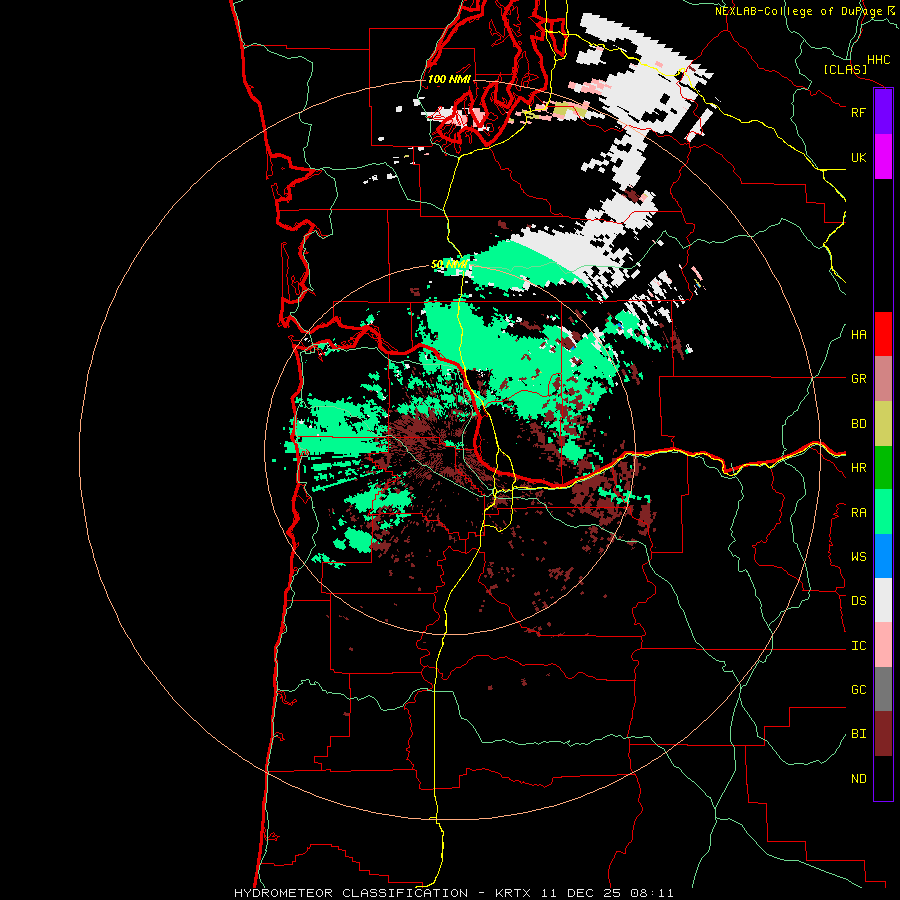
Task: Select the IC pink legend swatch
Action: click(883, 645)
